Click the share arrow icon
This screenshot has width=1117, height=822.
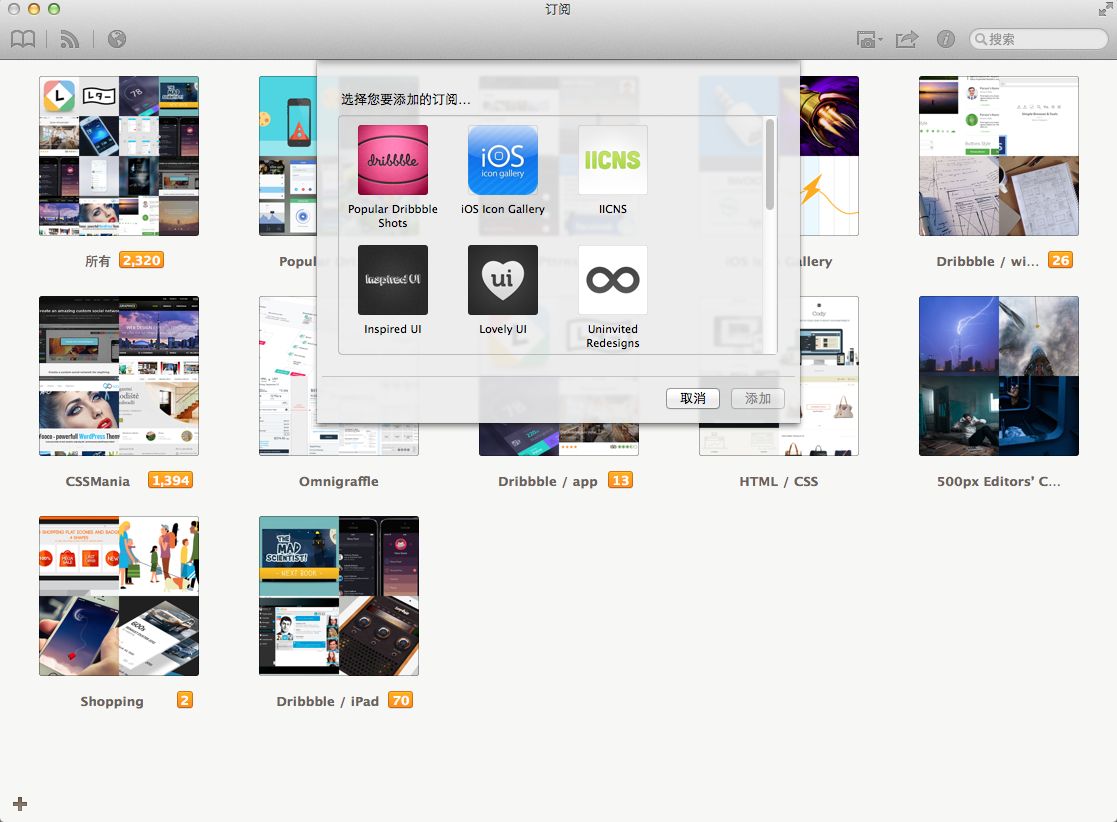(907, 39)
